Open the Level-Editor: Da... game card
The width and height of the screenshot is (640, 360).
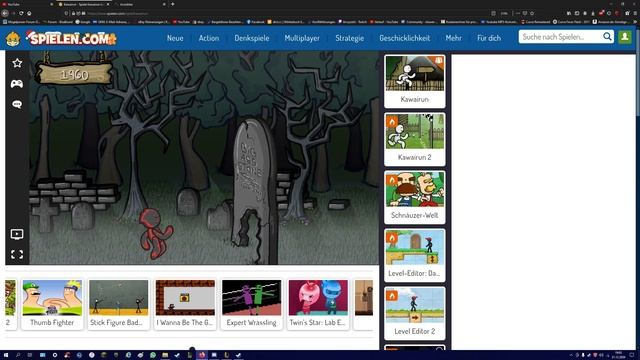tap(415, 255)
